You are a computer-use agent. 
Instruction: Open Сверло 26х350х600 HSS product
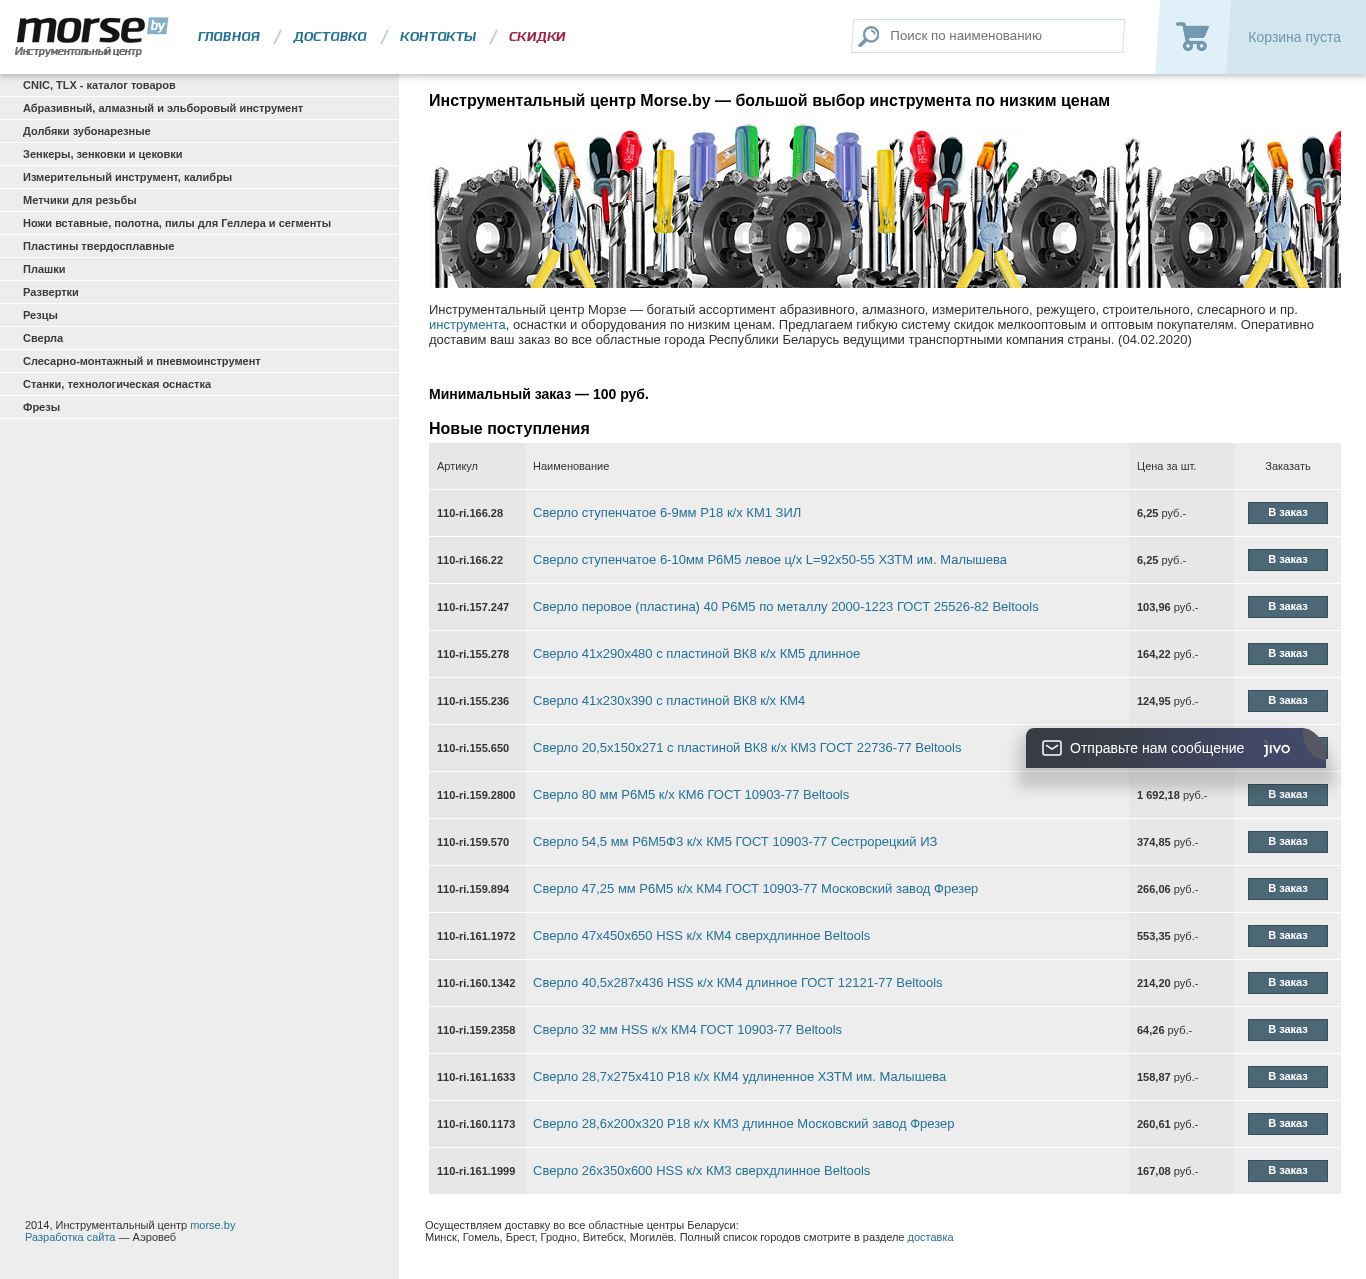[x=702, y=1171]
